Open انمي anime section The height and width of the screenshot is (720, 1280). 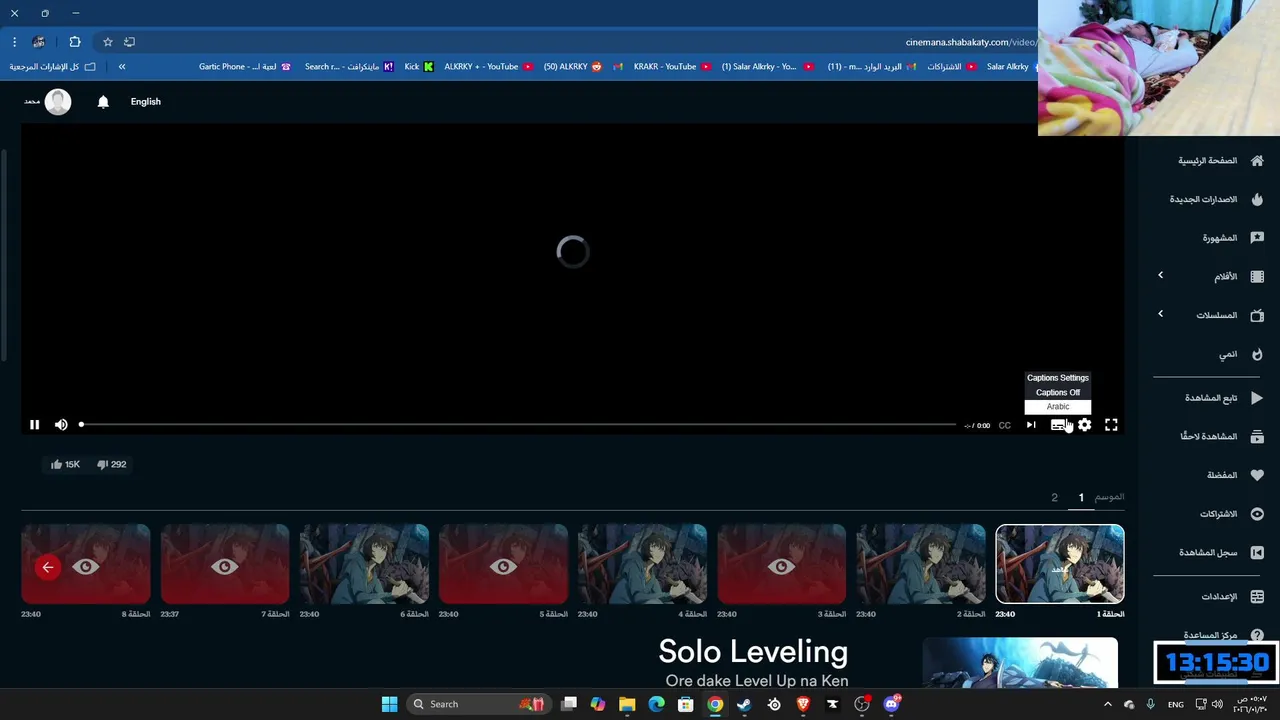click(x=1241, y=354)
